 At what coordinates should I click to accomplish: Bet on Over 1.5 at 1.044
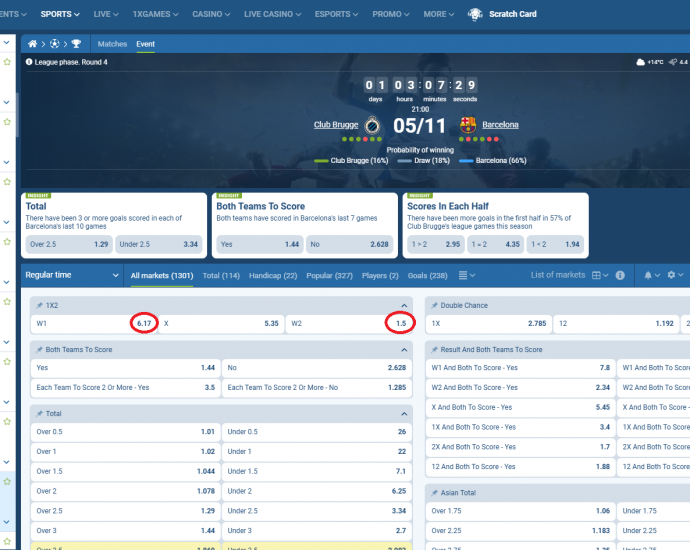(125, 471)
